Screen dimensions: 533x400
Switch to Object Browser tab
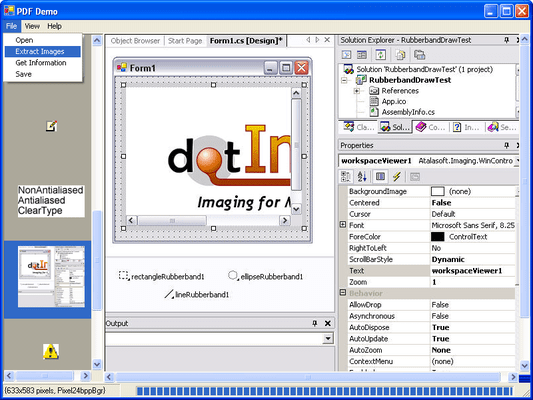135,41
